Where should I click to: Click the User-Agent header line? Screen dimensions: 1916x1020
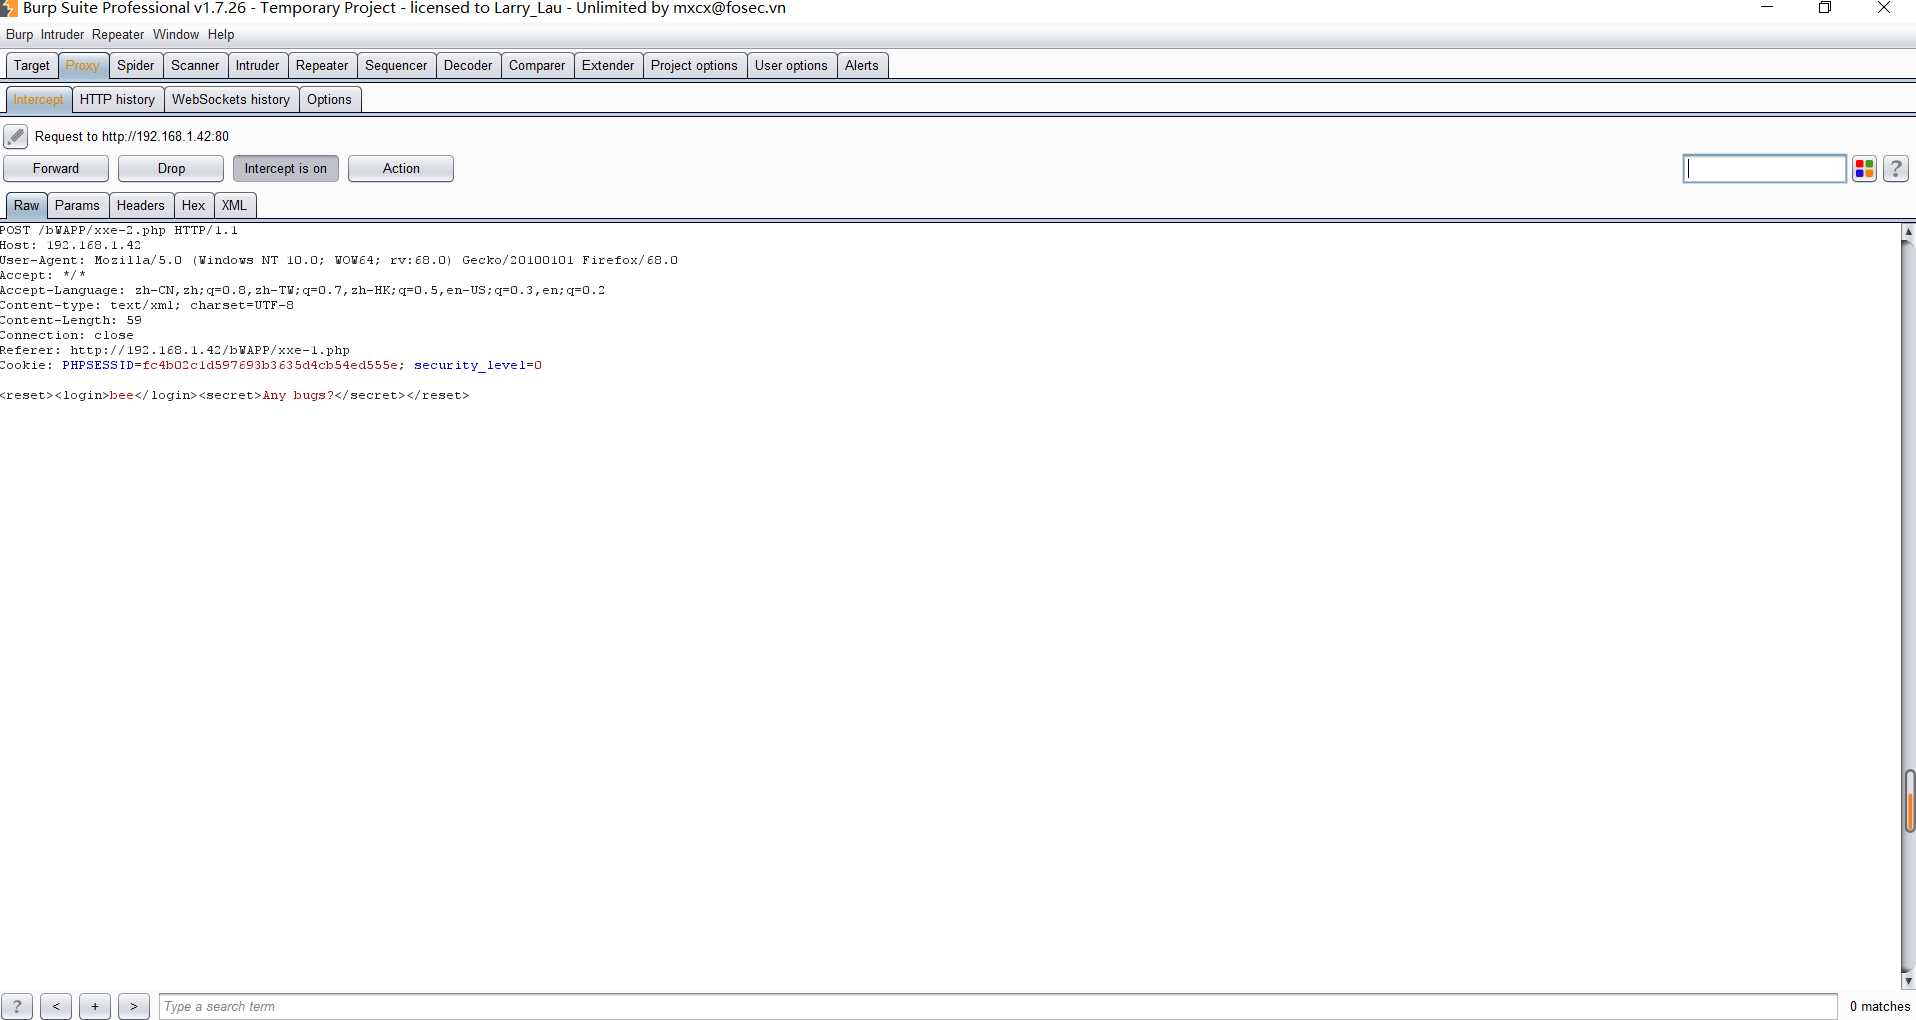339,261
